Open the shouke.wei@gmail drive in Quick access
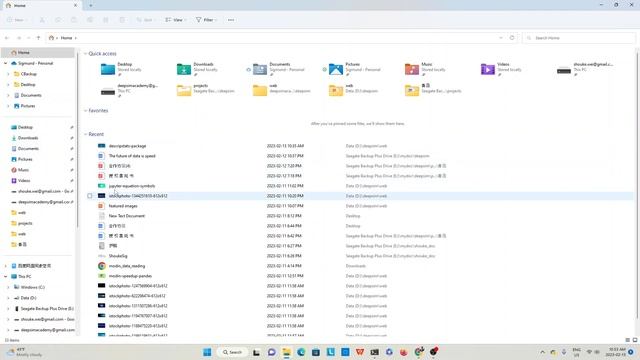 tap(585, 69)
